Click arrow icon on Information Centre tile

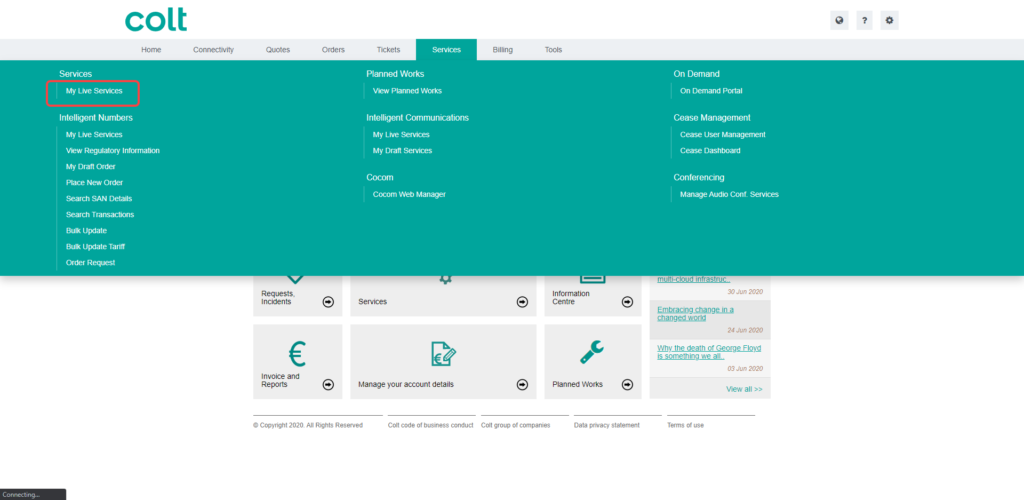point(627,302)
